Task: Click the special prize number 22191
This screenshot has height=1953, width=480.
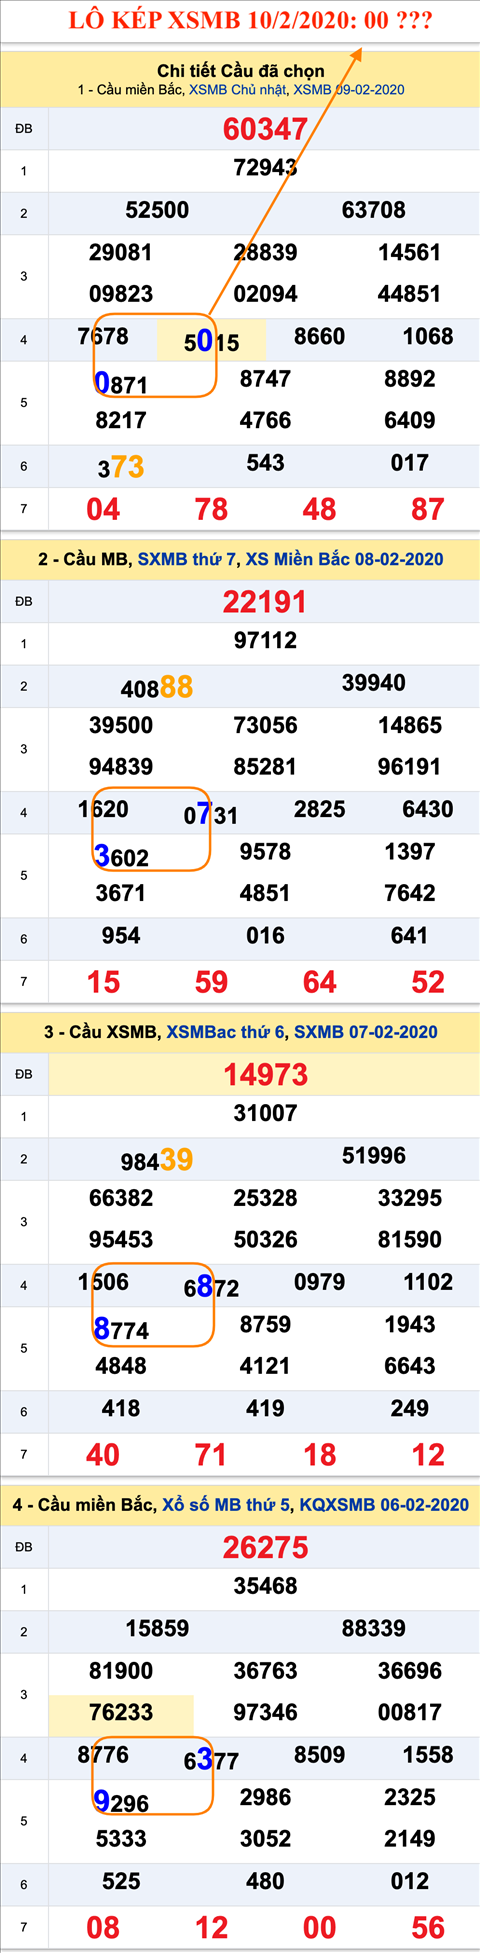Action: coord(265,602)
